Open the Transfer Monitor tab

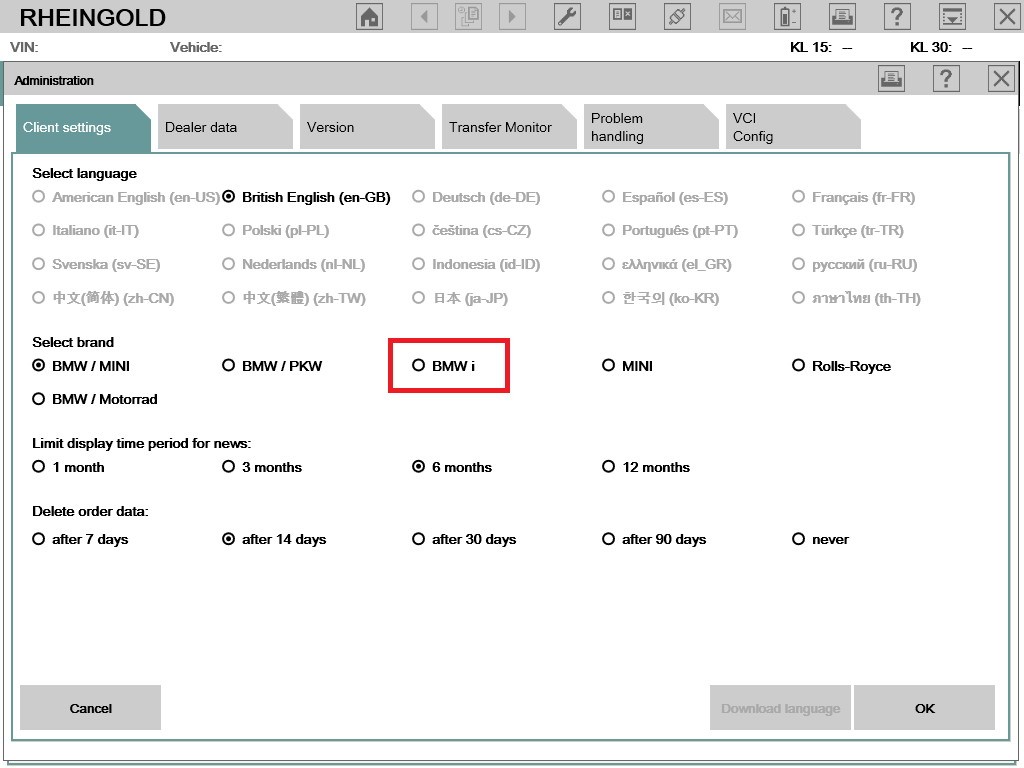coord(509,127)
